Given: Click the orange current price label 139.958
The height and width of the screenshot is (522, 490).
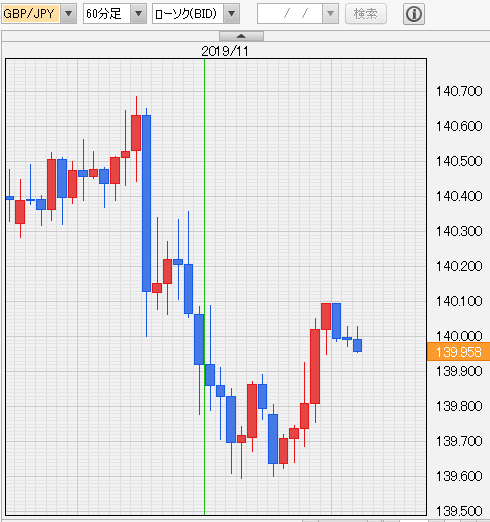Looking at the screenshot, I should [458, 352].
